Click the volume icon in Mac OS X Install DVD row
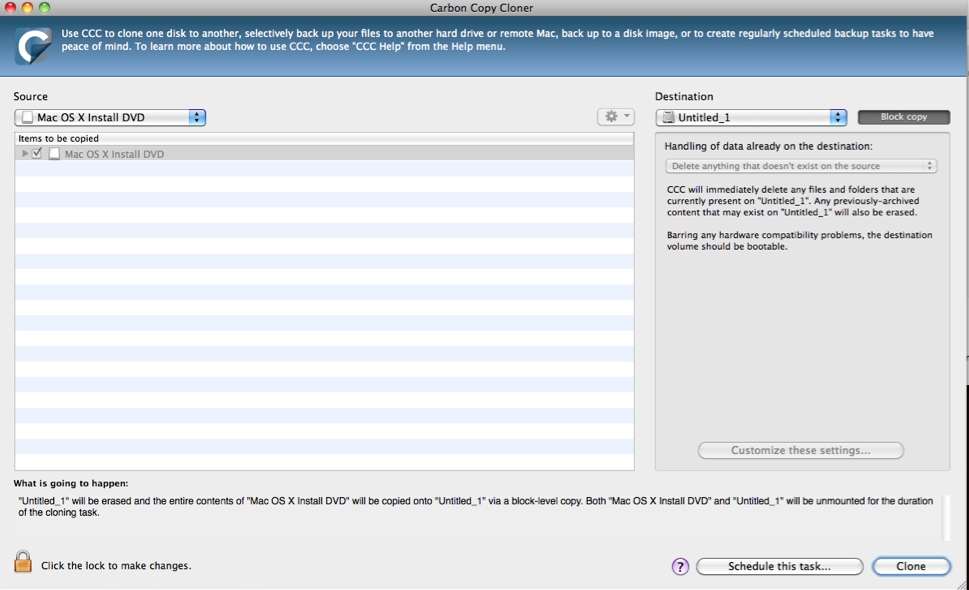This screenshot has height=590, width=969. click(x=54, y=154)
